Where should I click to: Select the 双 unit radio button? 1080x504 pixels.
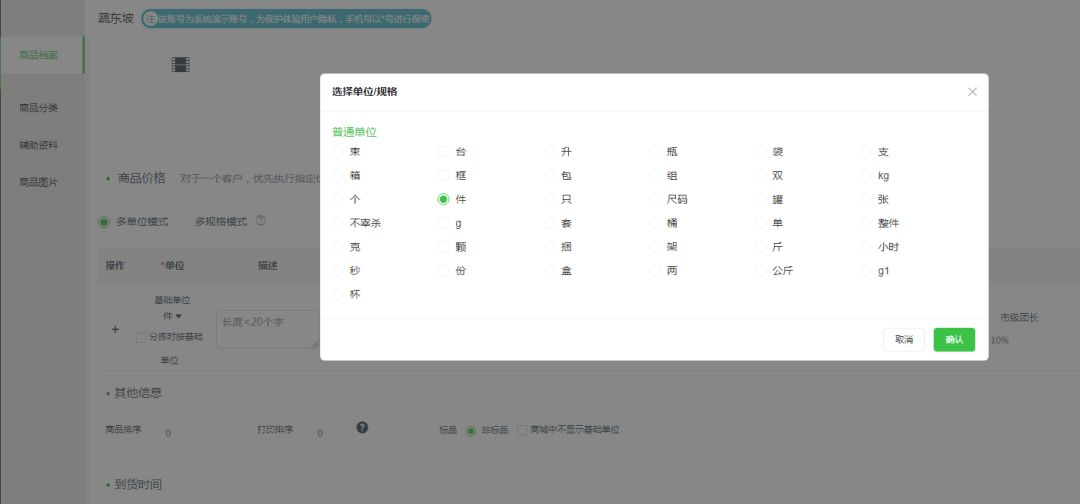coord(760,176)
